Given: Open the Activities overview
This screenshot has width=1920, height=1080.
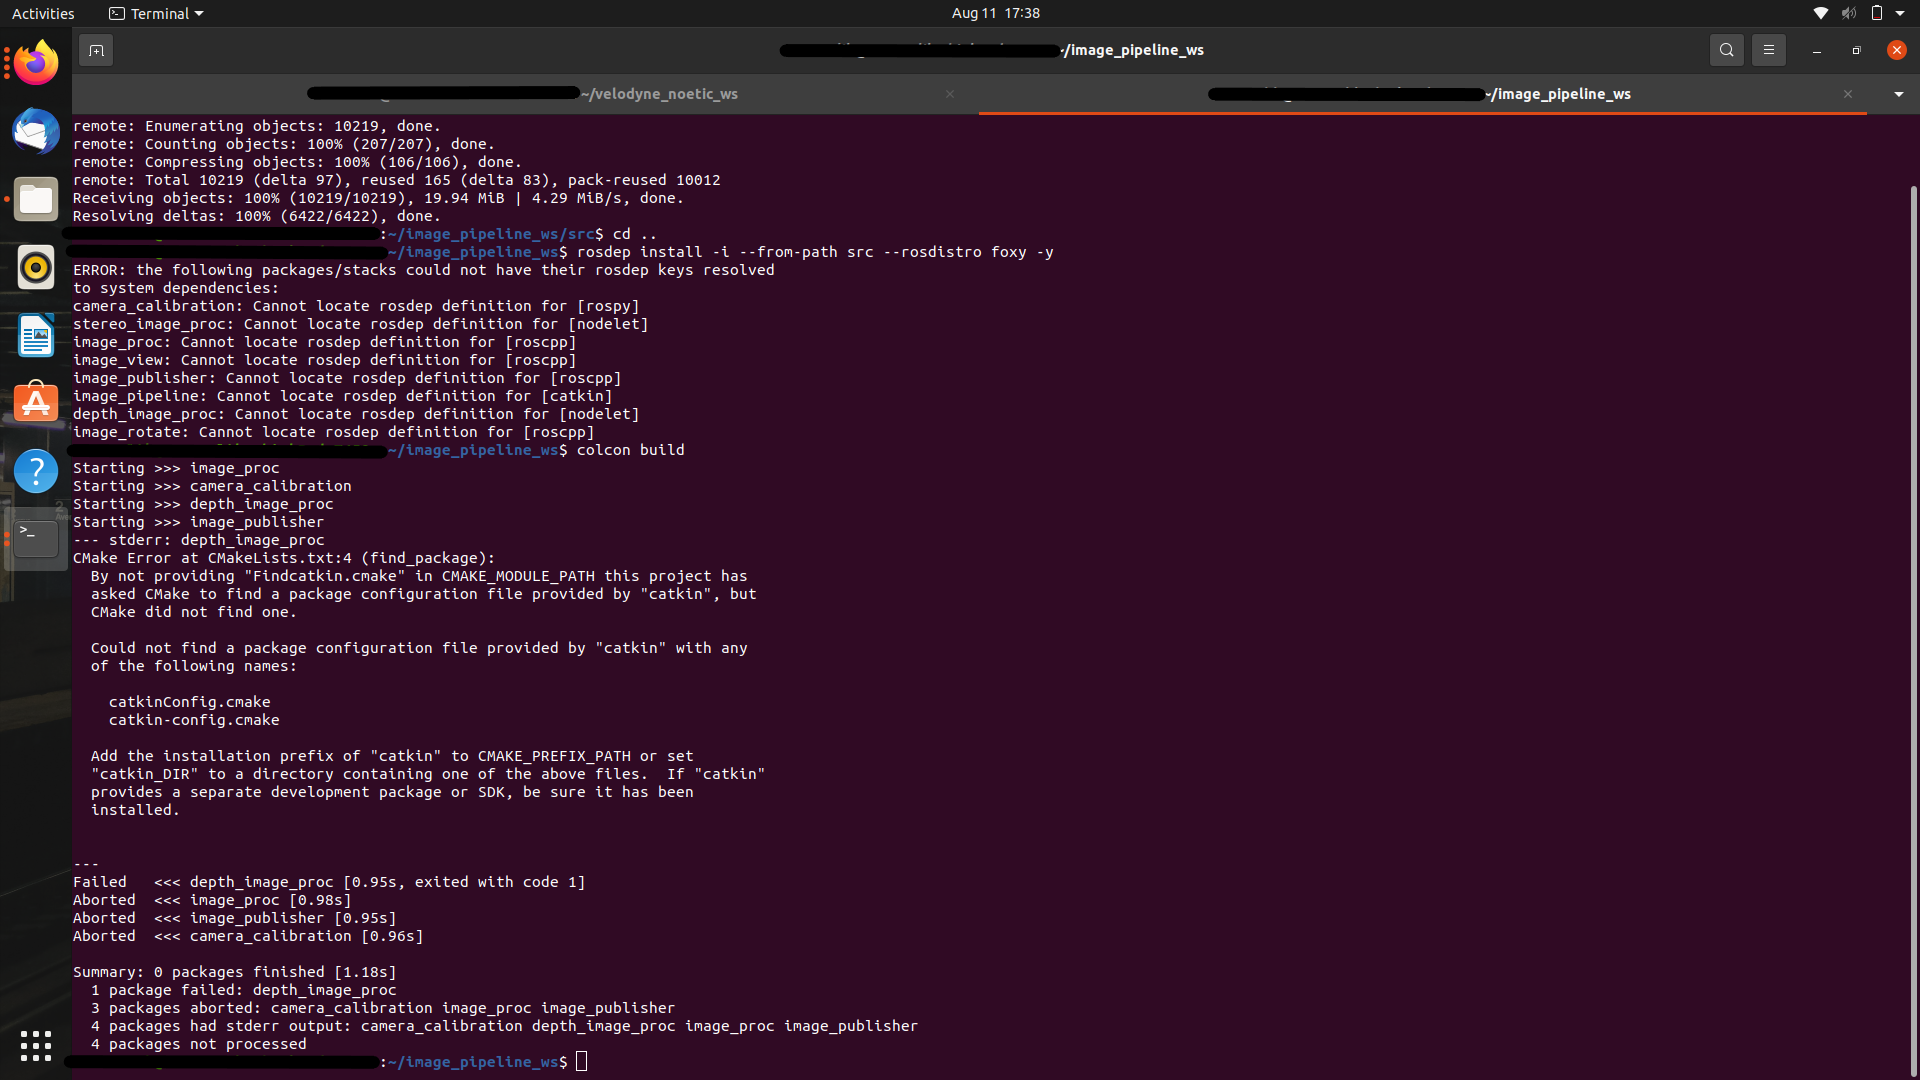Looking at the screenshot, I should pos(43,13).
